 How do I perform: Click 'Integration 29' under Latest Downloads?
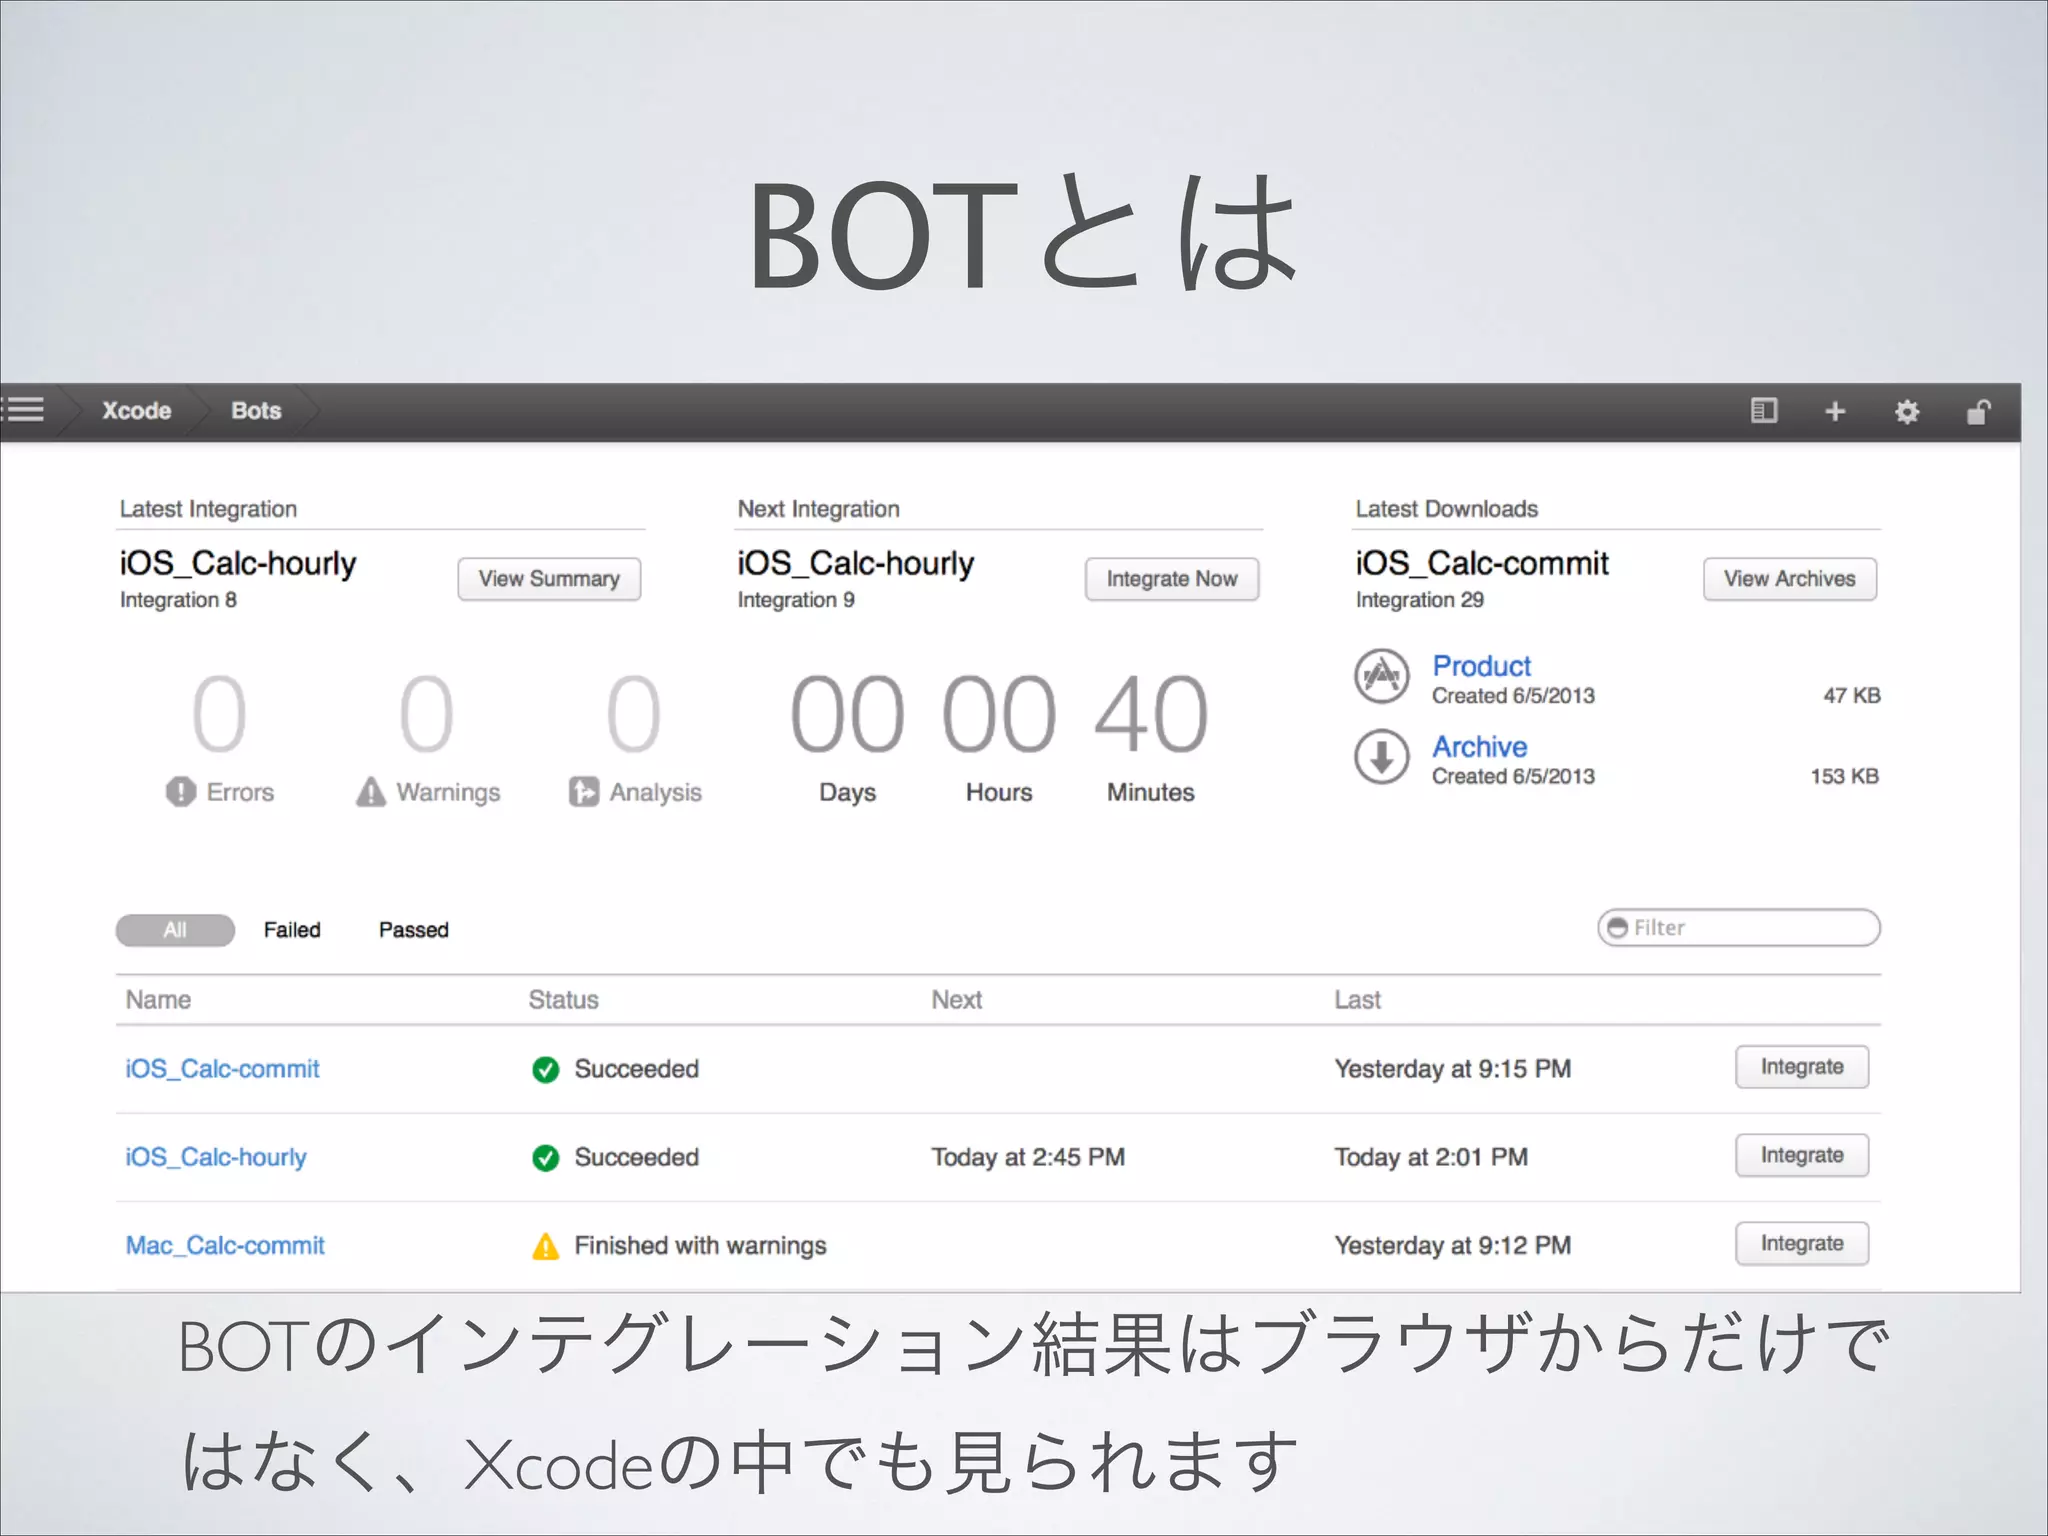coord(1420,600)
